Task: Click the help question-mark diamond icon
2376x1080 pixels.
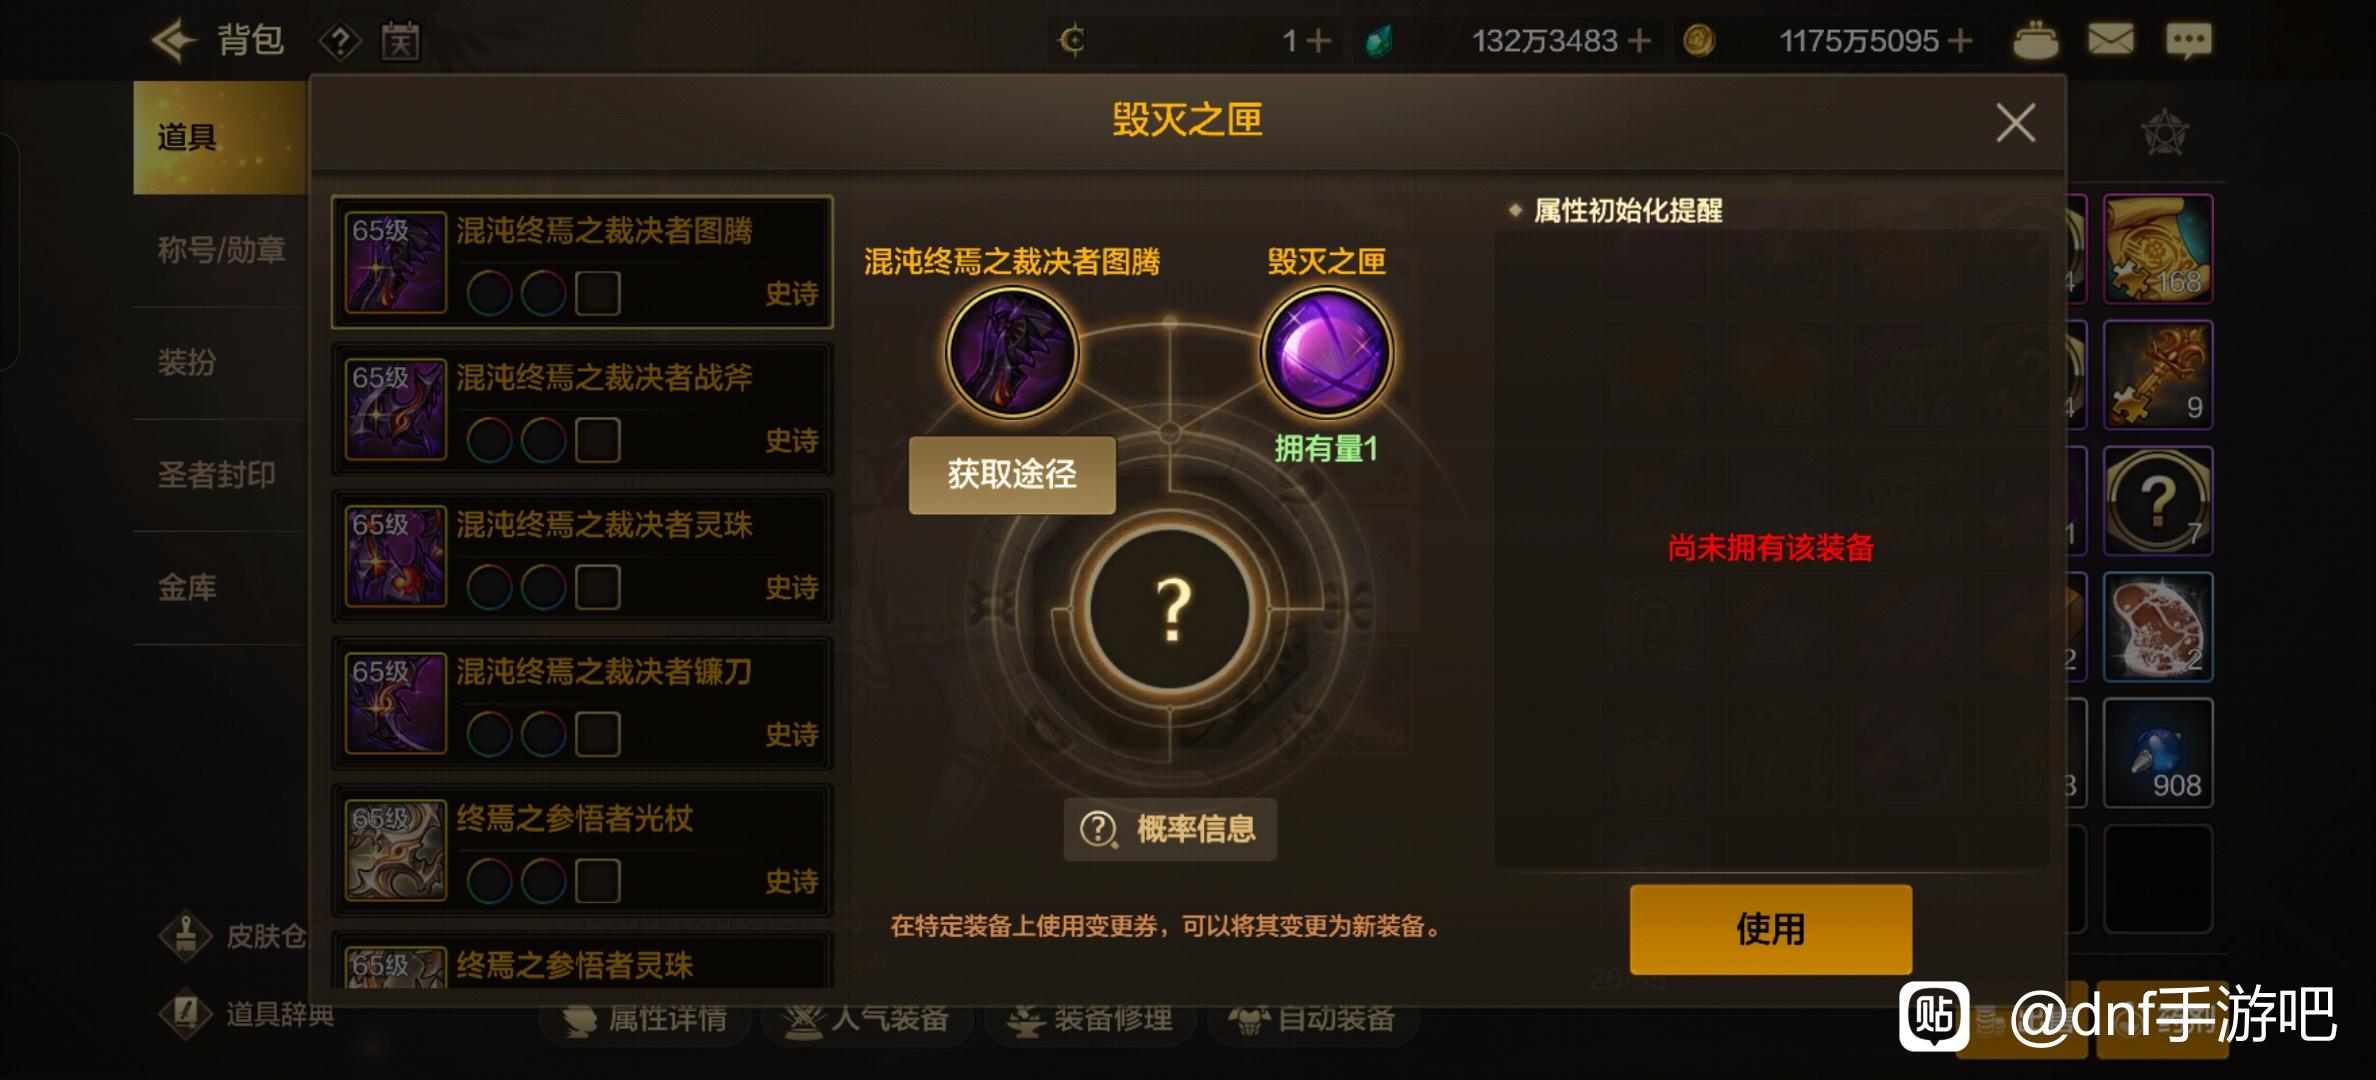Action: click(340, 41)
